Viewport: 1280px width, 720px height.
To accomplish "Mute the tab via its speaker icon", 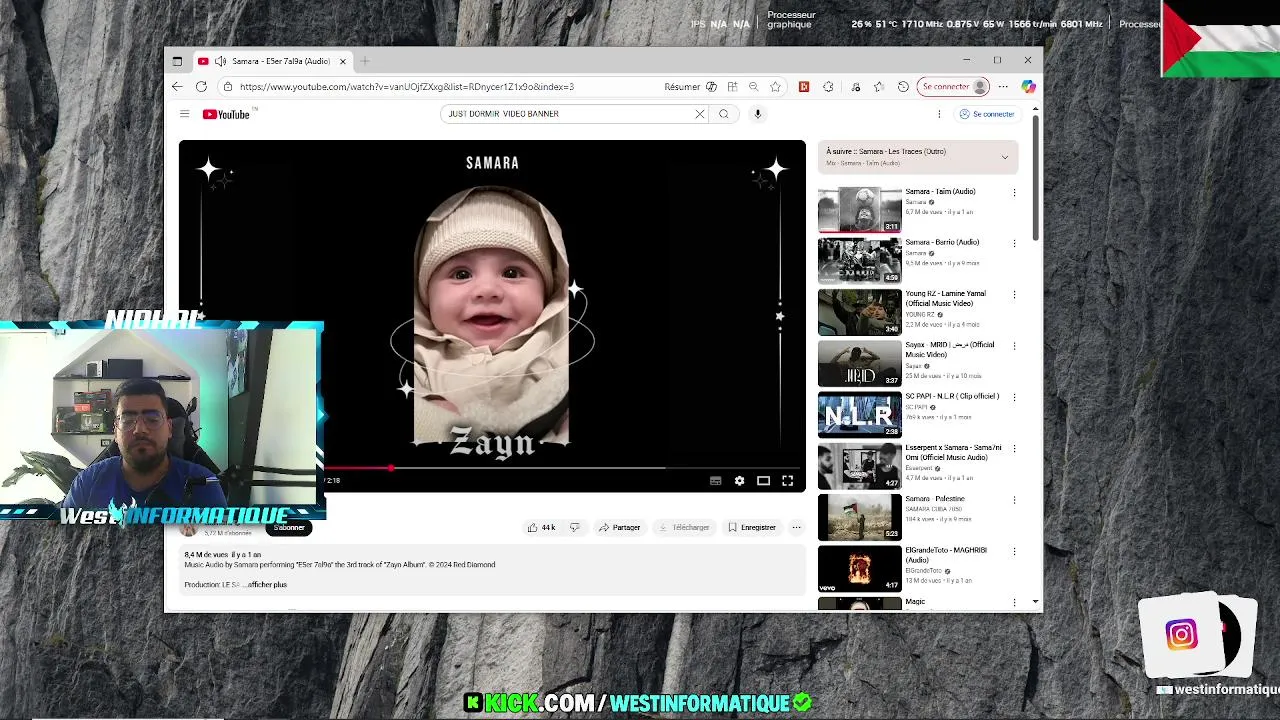I will tap(220, 61).
